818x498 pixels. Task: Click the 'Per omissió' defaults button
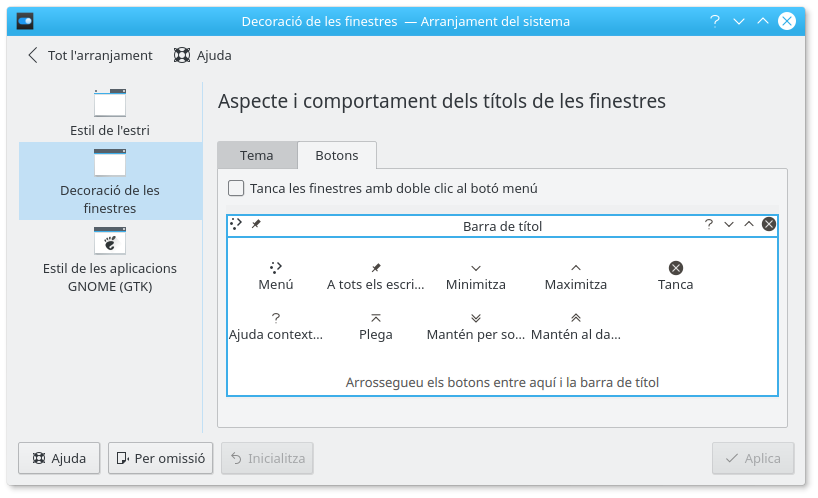click(161, 459)
